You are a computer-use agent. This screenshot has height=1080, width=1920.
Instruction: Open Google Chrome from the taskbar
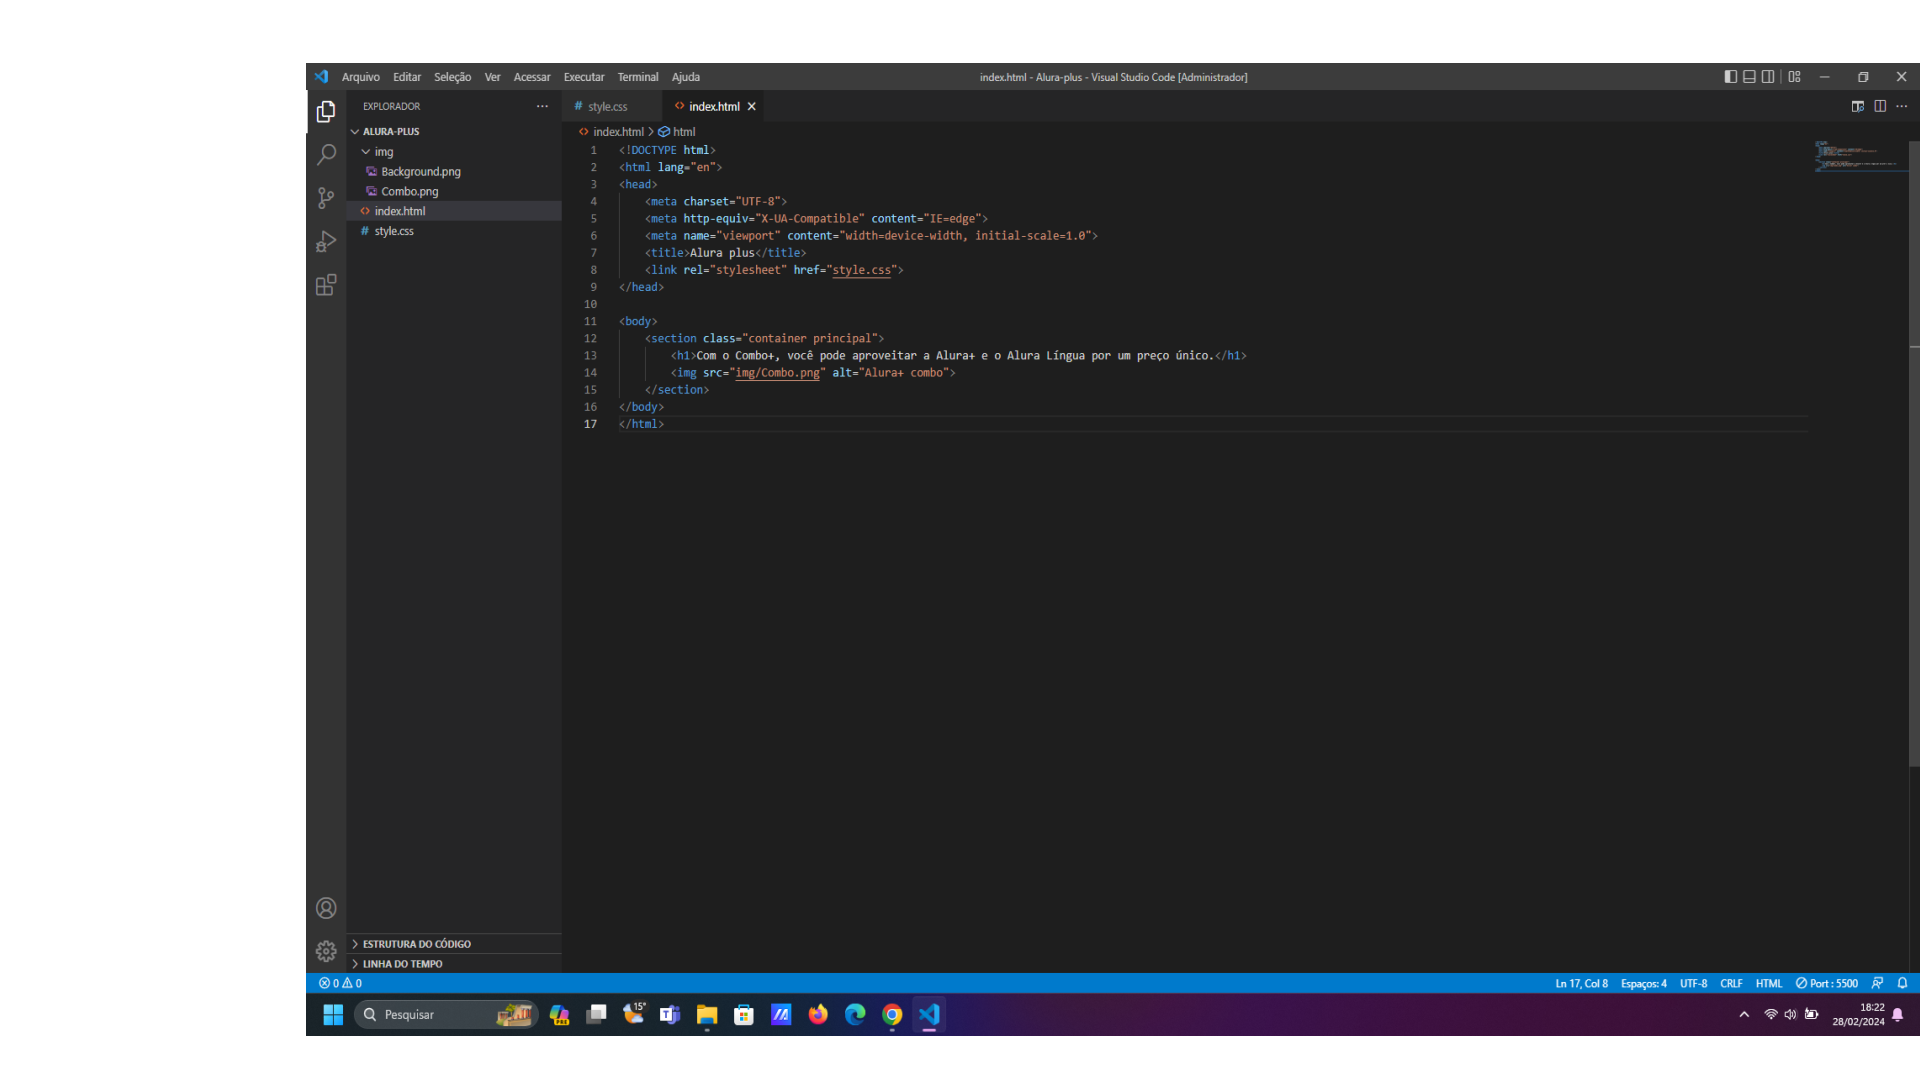point(892,1015)
